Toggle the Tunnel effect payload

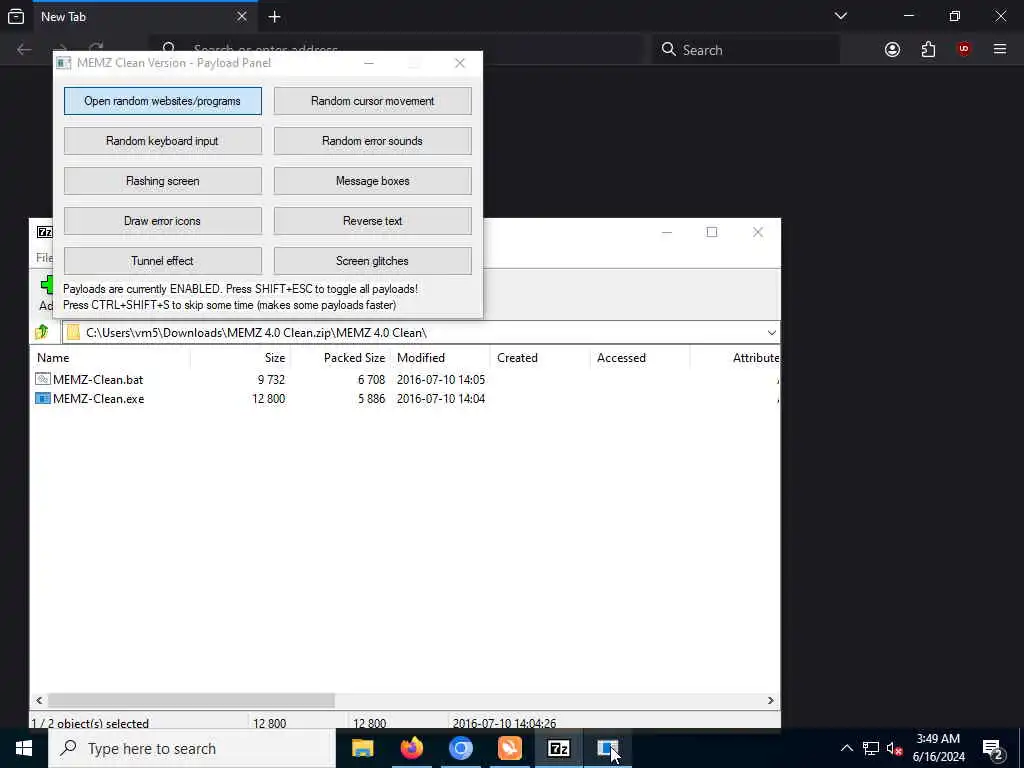pyautogui.click(x=163, y=261)
